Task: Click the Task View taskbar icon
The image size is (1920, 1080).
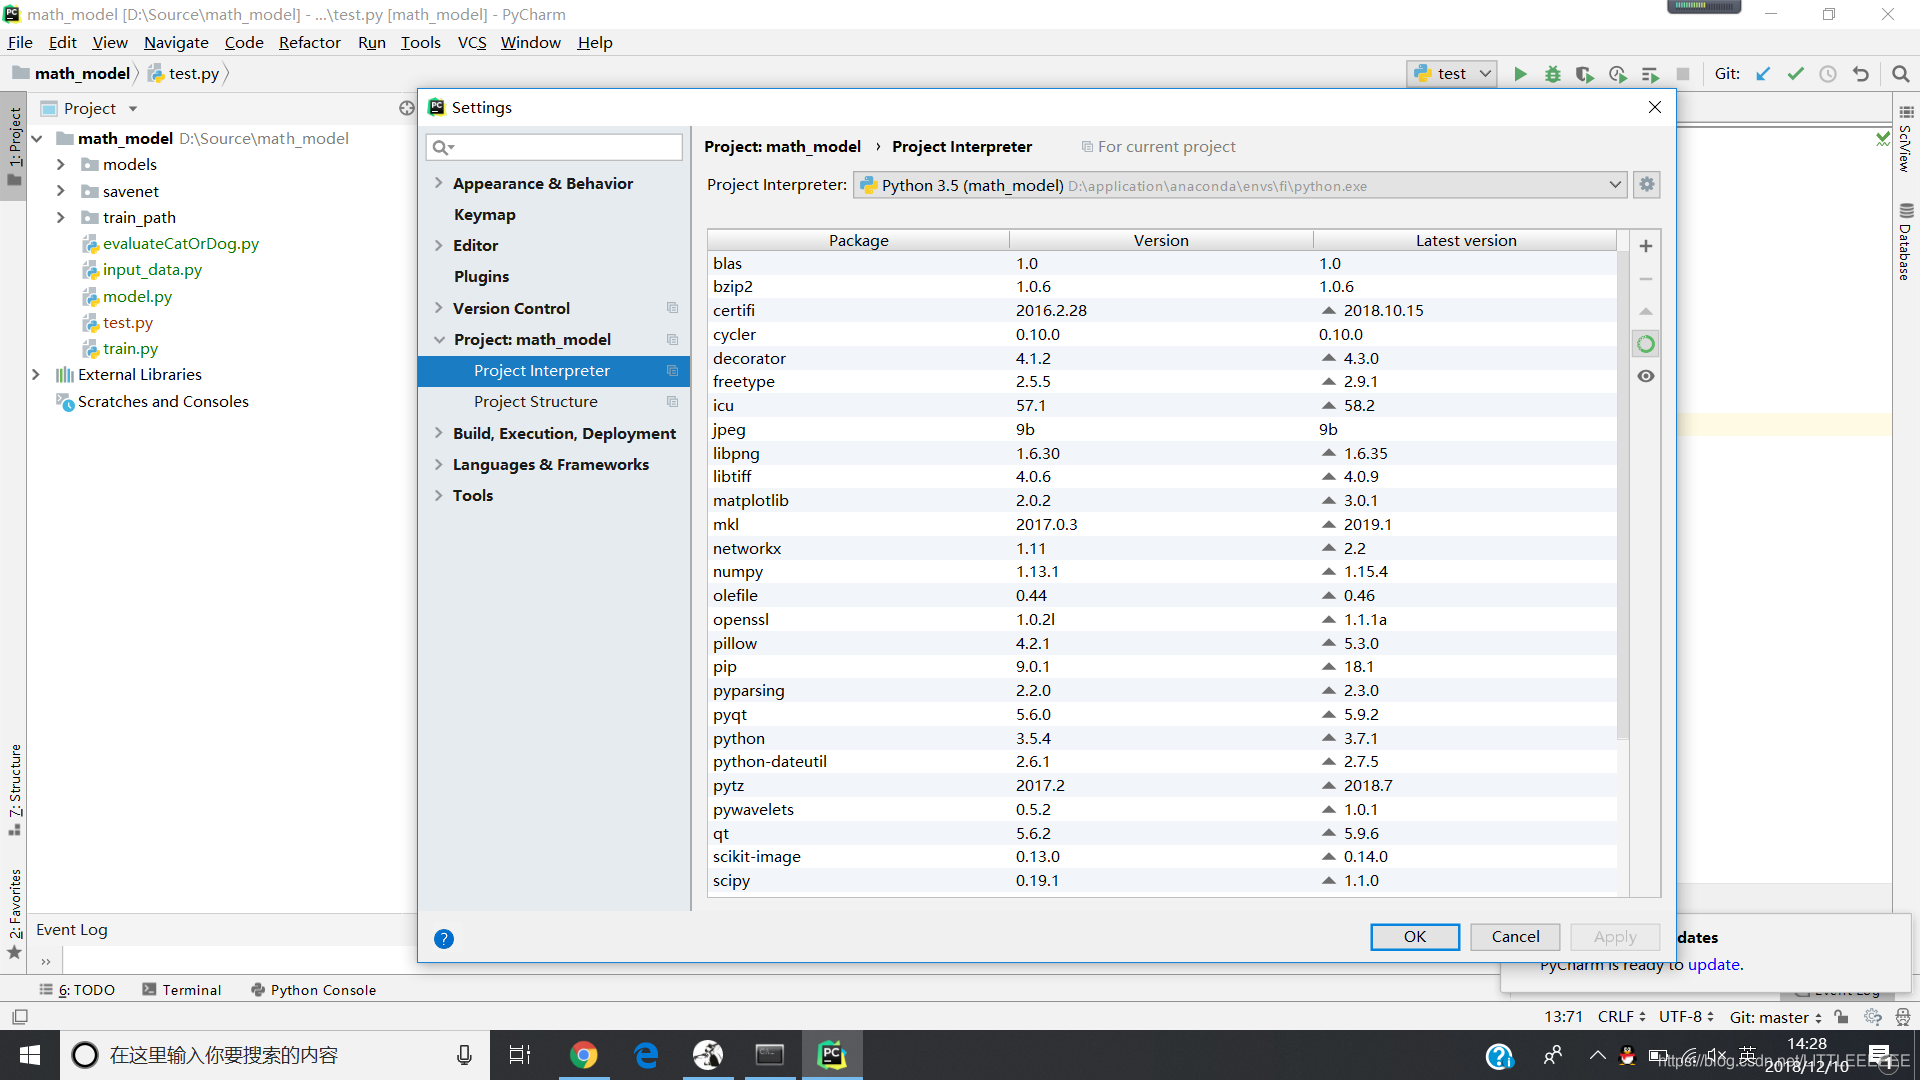Action: click(x=520, y=1055)
